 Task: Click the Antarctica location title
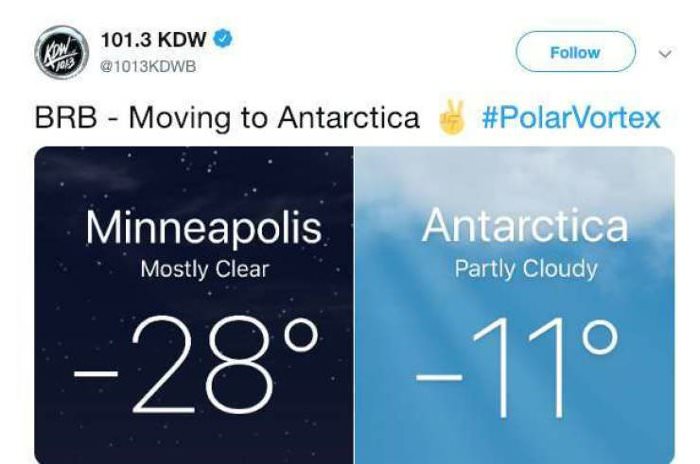click(525, 226)
